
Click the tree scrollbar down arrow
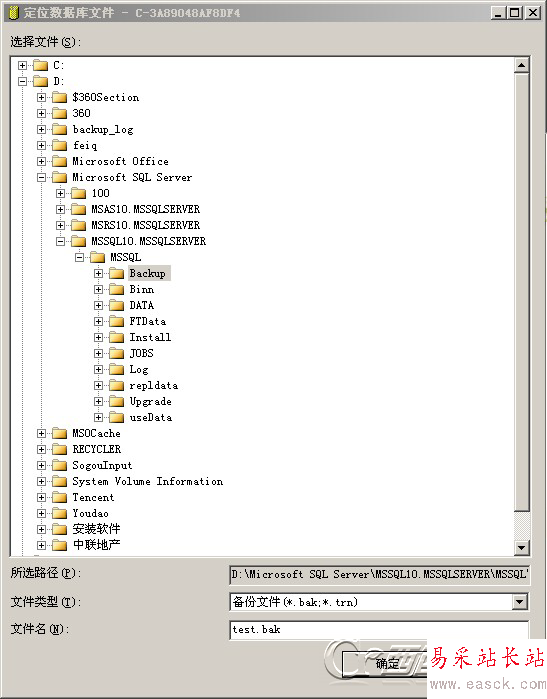pyautogui.click(x=522, y=547)
